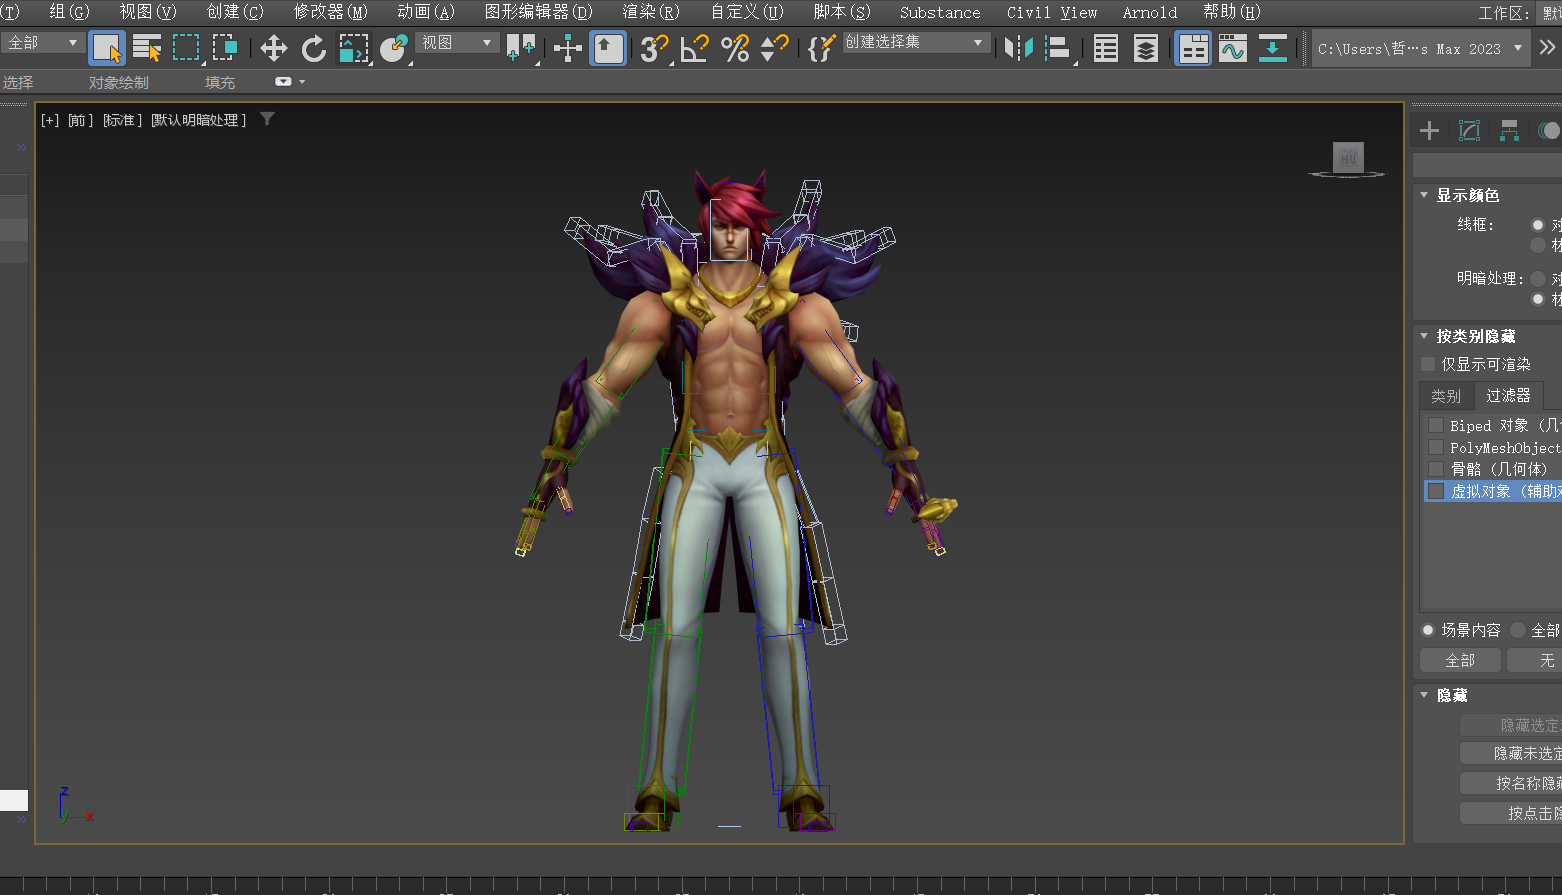Click the ViewCube in the viewport

tap(1348, 158)
